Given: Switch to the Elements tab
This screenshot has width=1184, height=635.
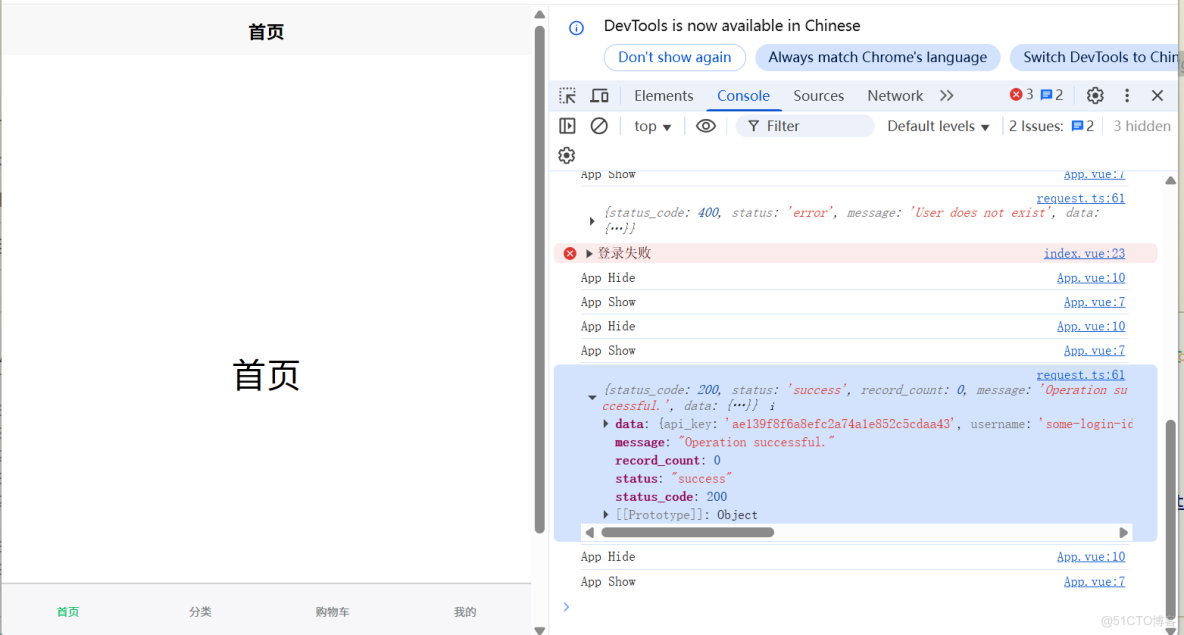Looking at the screenshot, I should 663,95.
